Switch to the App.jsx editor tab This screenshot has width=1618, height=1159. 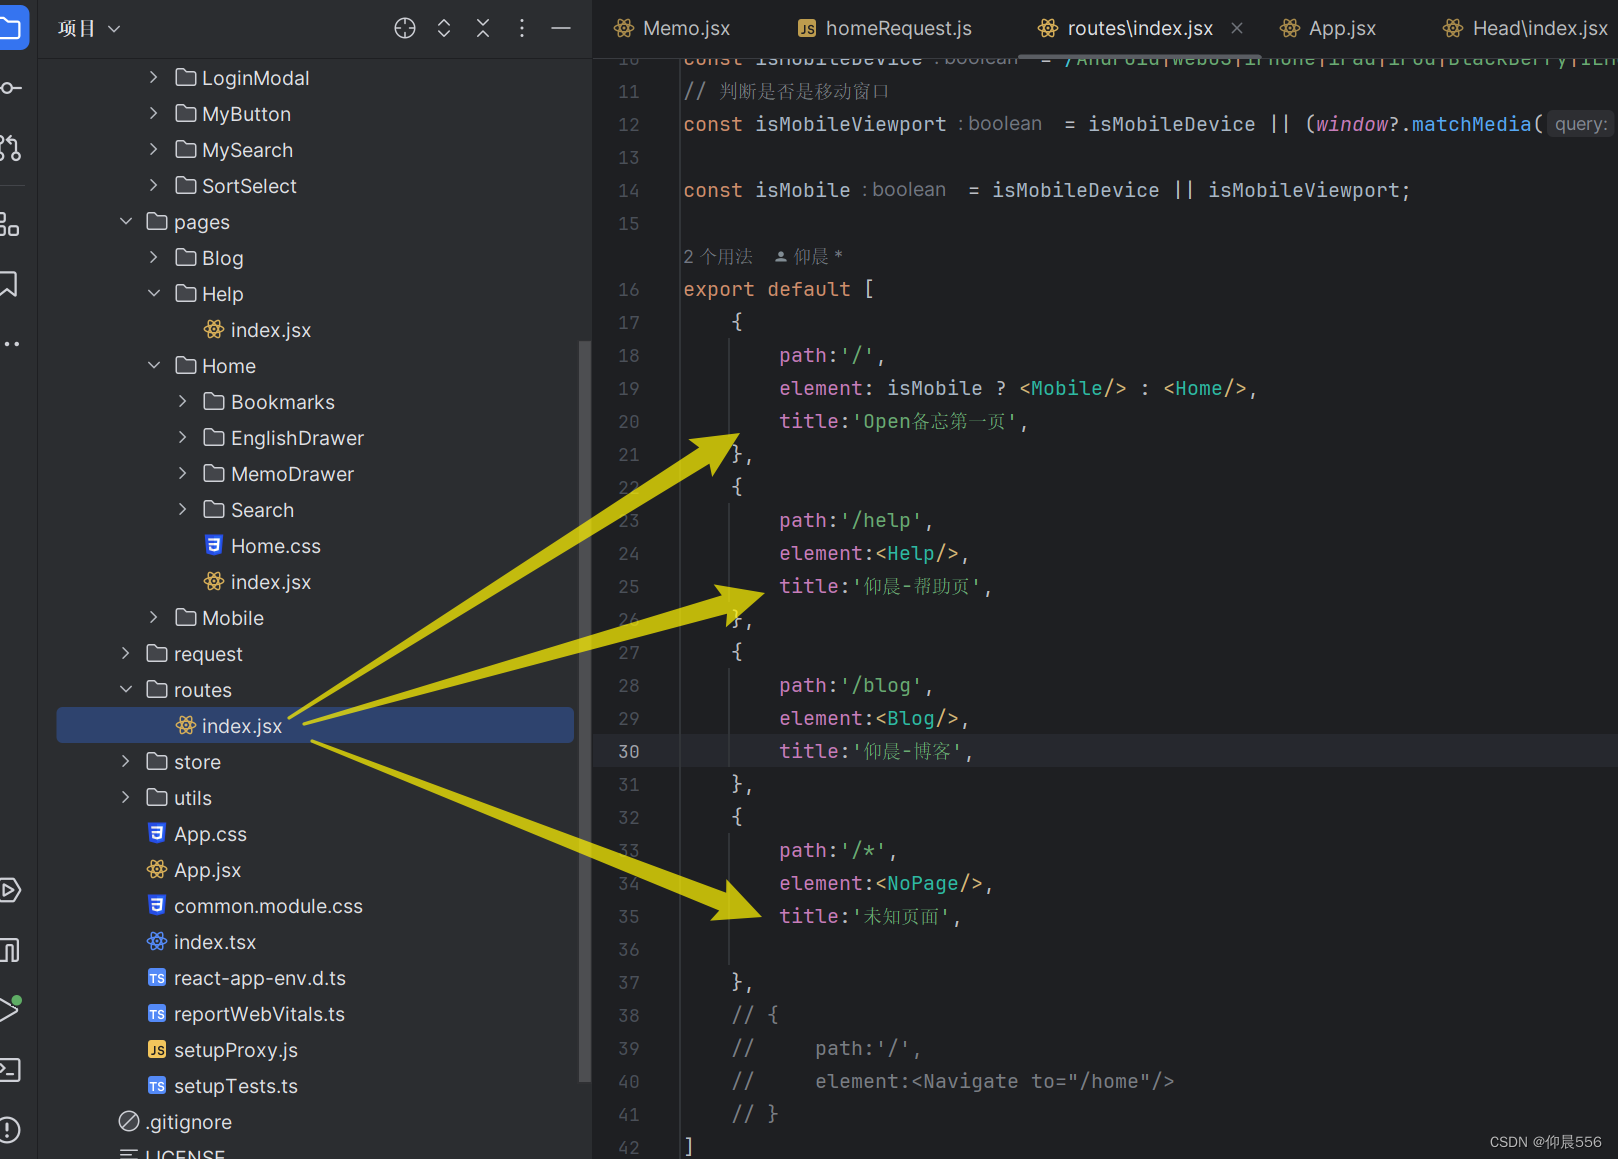(1328, 28)
